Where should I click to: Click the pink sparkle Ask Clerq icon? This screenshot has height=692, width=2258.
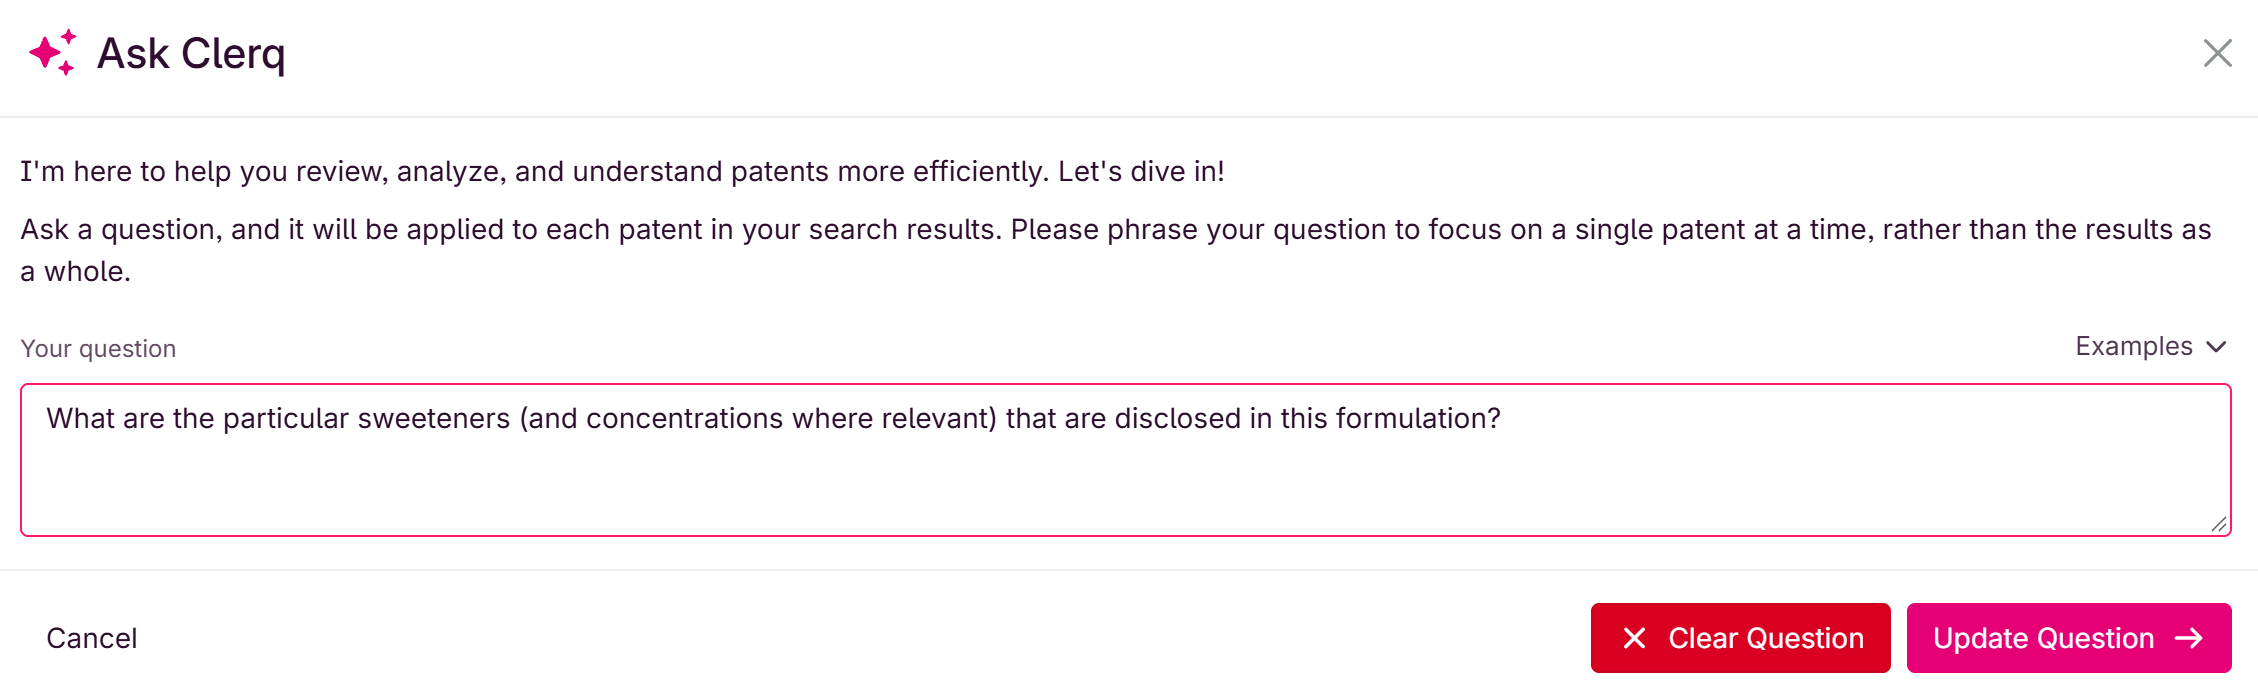click(53, 53)
